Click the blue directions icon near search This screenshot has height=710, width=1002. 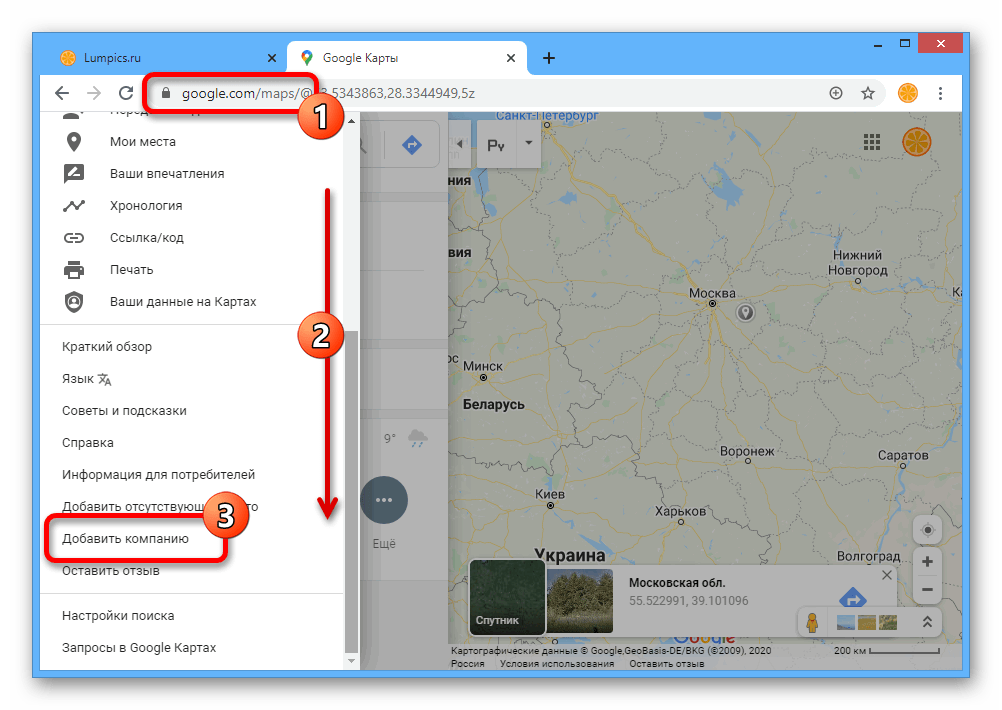click(x=412, y=145)
